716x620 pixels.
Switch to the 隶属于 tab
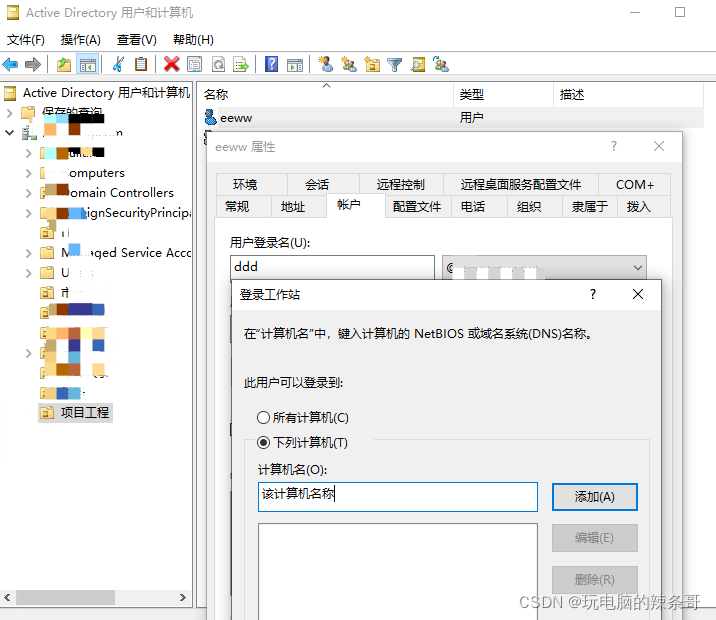click(x=590, y=206)
